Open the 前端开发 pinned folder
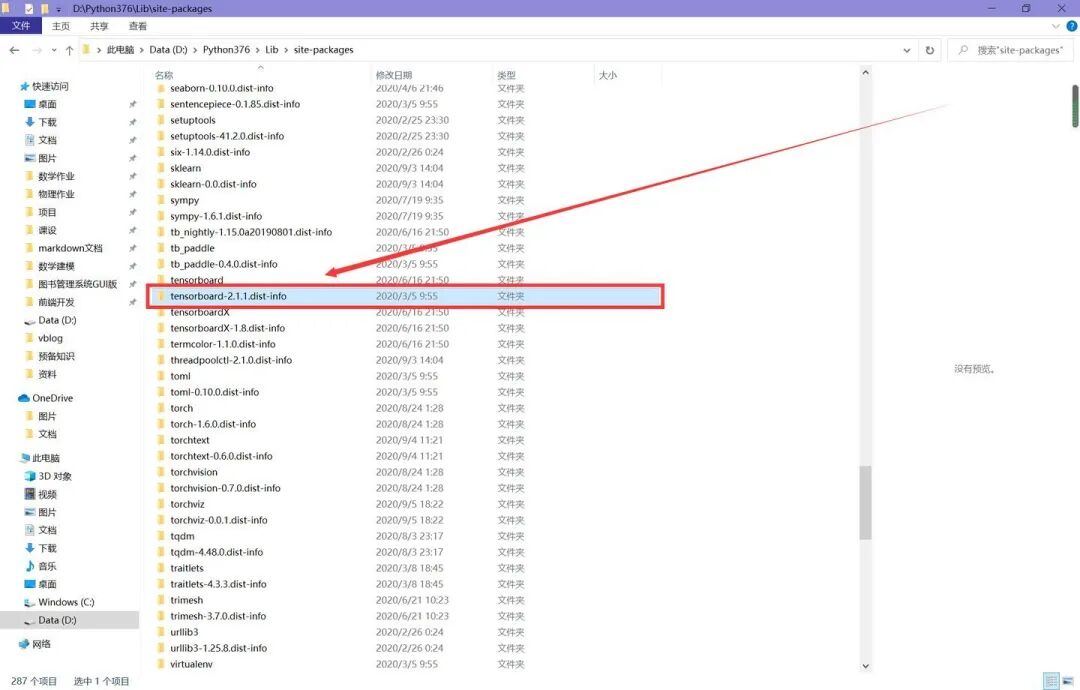Screen dimensions: 1080x690 (56, 302)
